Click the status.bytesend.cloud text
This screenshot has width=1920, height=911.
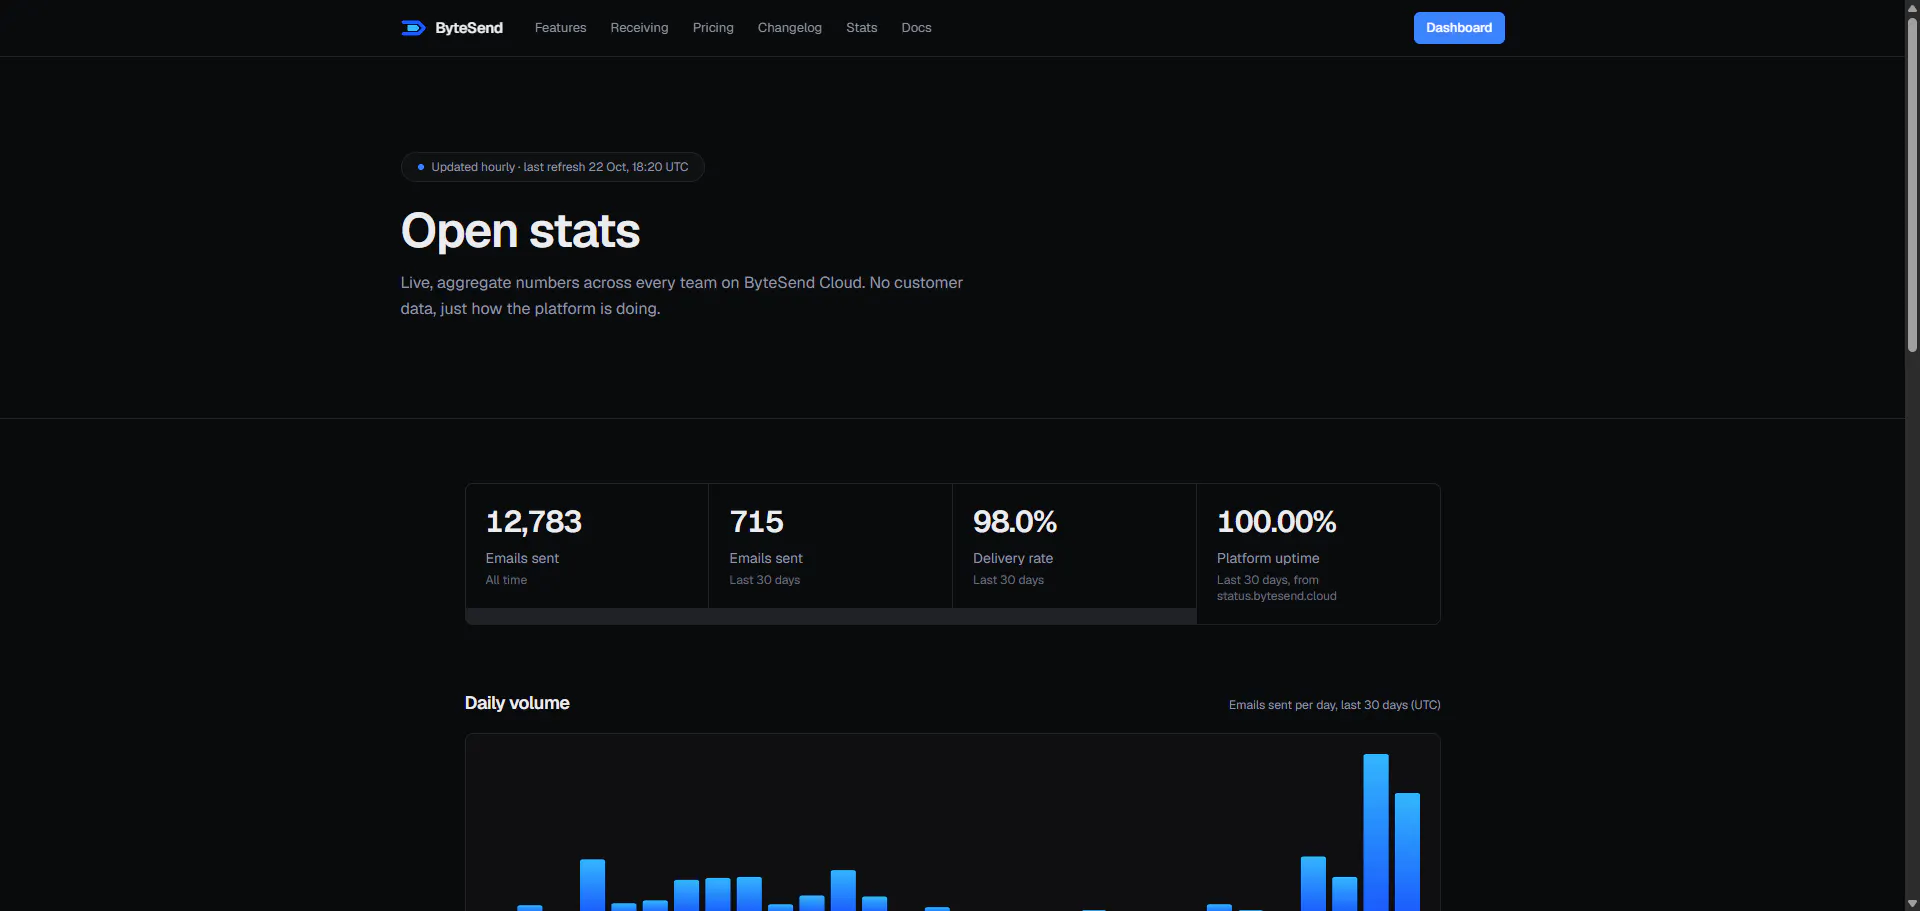(1276, 596)
